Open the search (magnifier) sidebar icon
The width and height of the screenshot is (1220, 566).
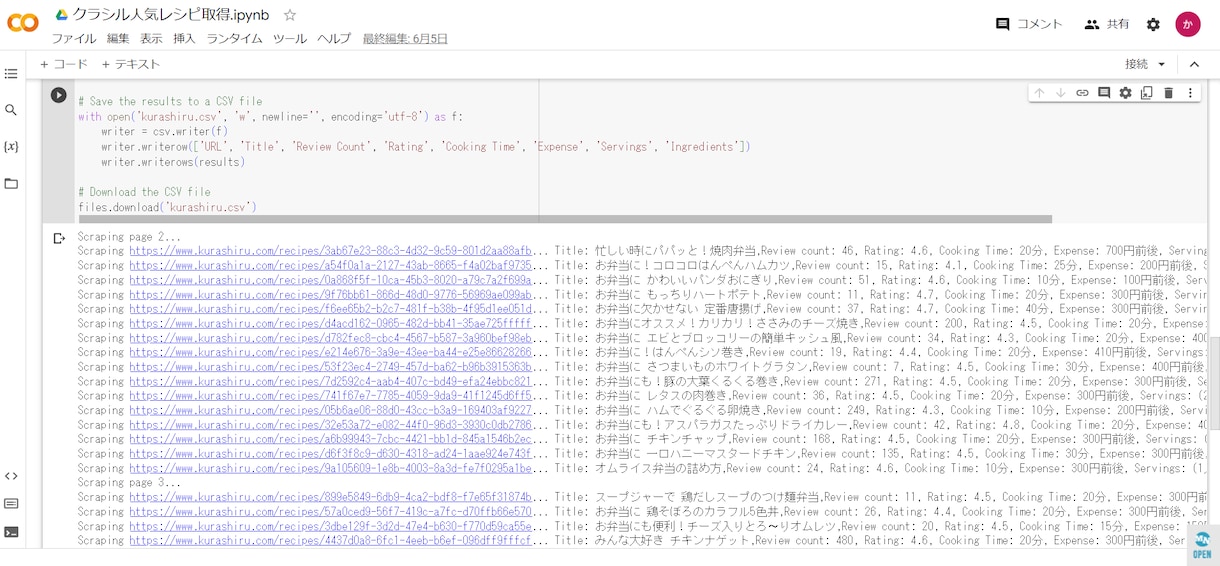tap(11, 110)
